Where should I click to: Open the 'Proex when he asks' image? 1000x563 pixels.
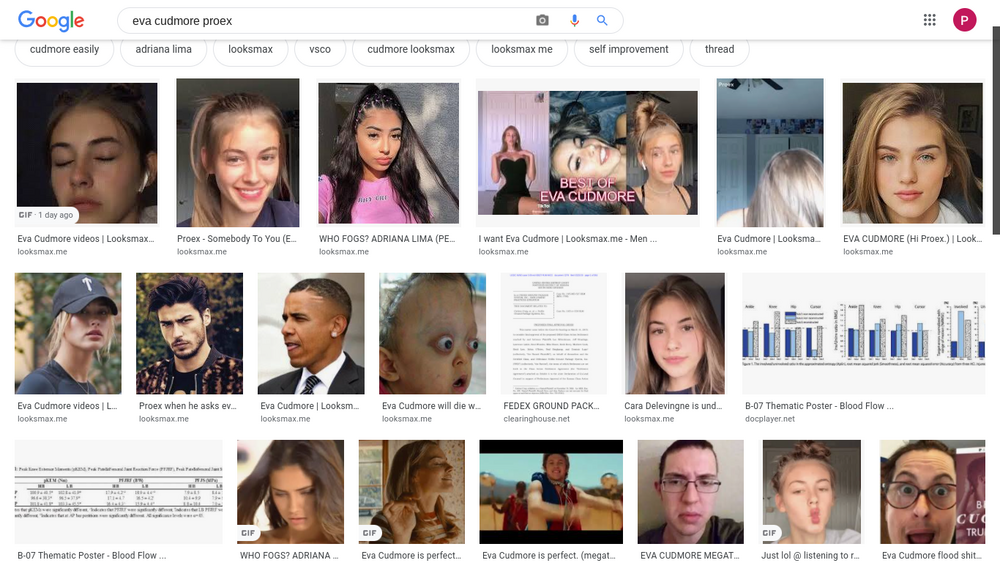tap(189, 333)
